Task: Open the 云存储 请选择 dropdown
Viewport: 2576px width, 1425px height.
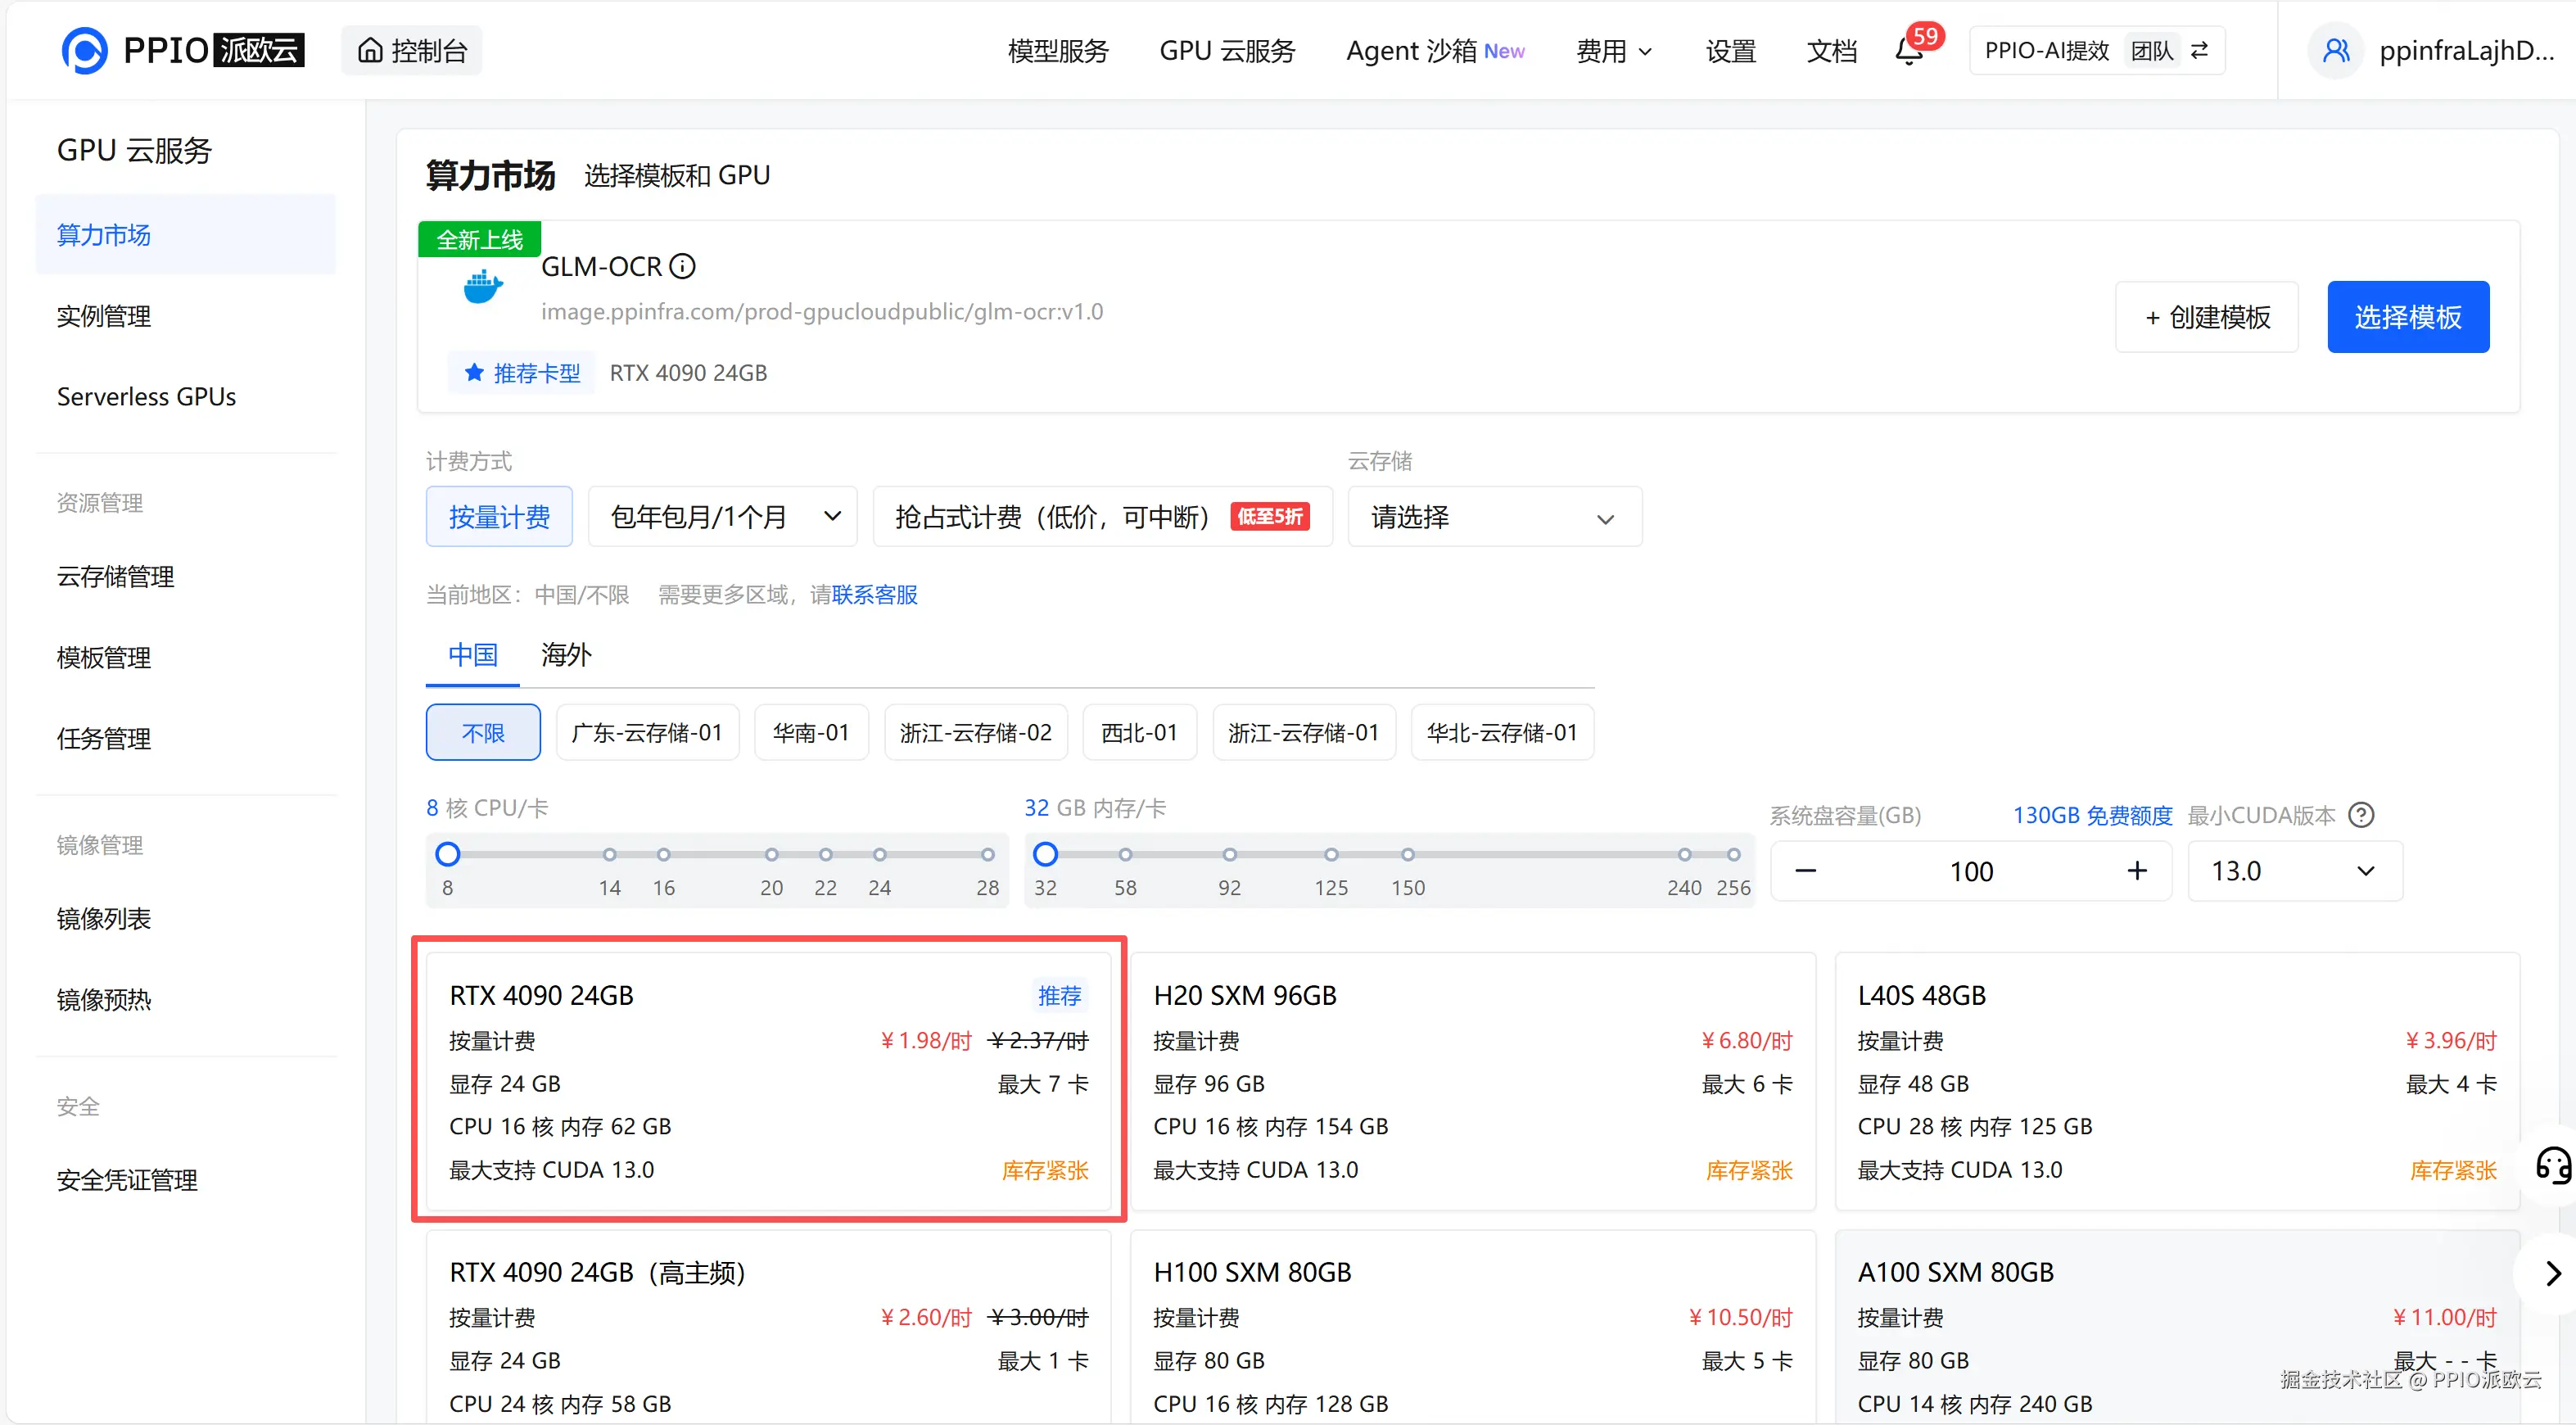Action: click(x=1494, y=517)
